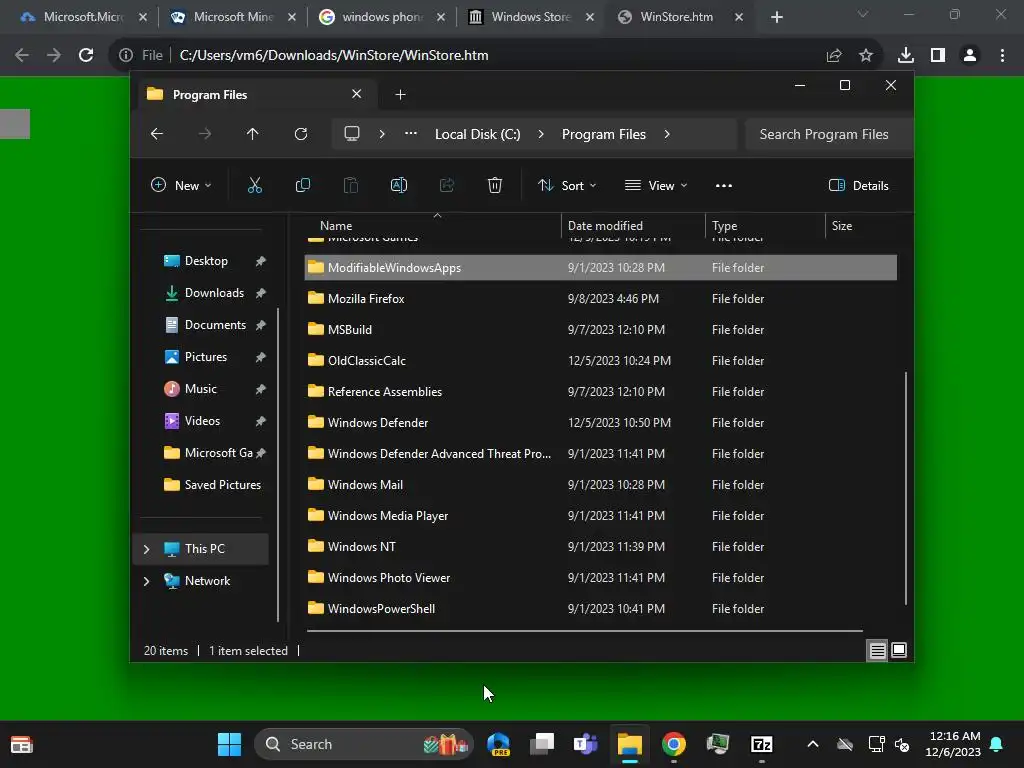This screenshot has height=768, width=1024.
Task: Click Local Disk (C:) in breadcrumb
Action: 477,134
